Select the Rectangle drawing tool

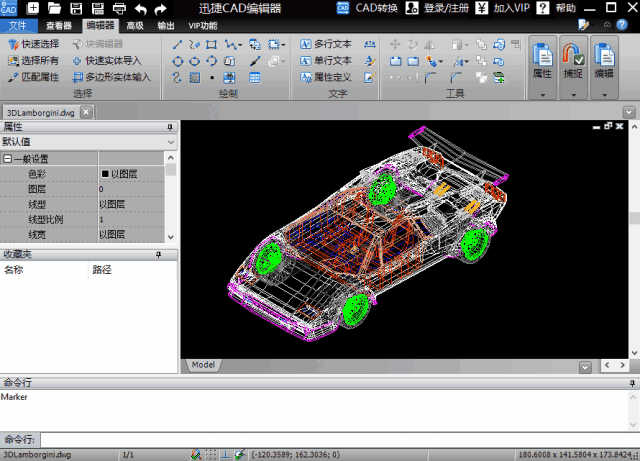[211, 45]
